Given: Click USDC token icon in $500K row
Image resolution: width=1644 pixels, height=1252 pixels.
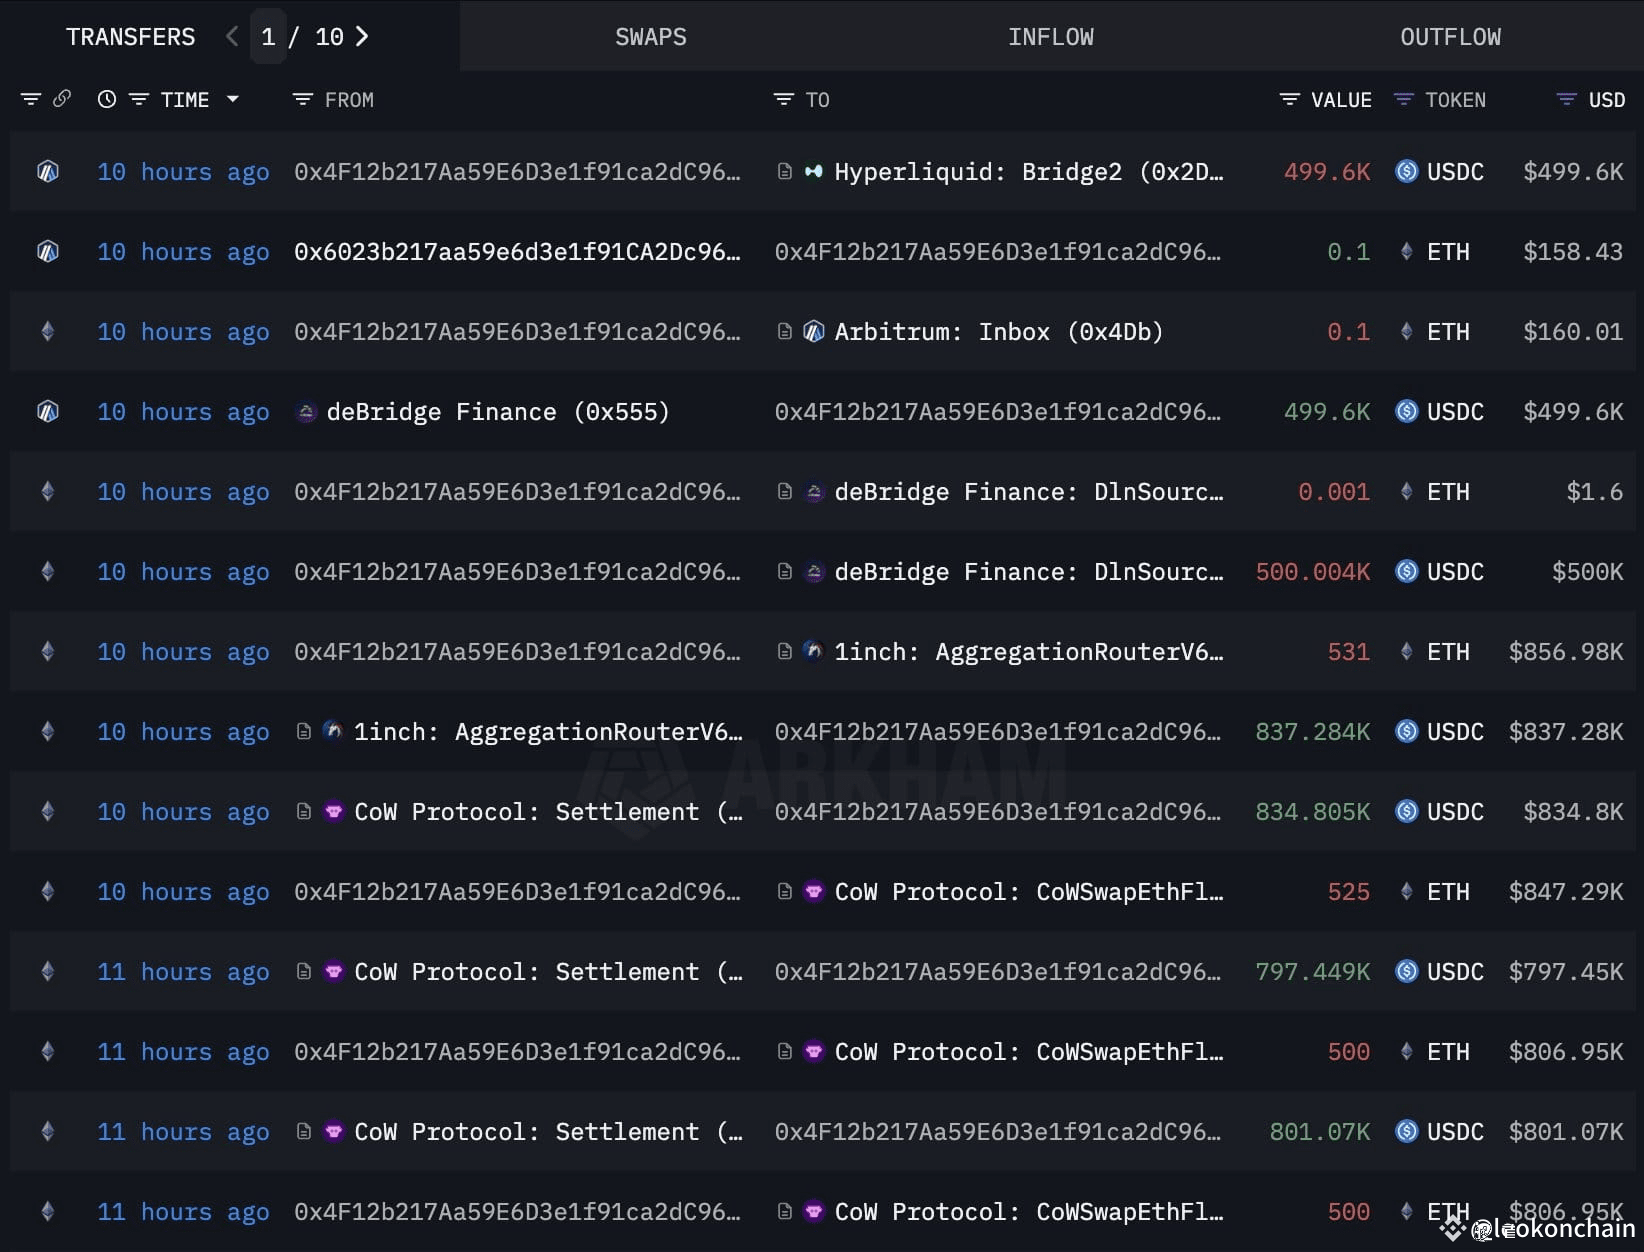Looking at the screenshot, I should 1406,571.
